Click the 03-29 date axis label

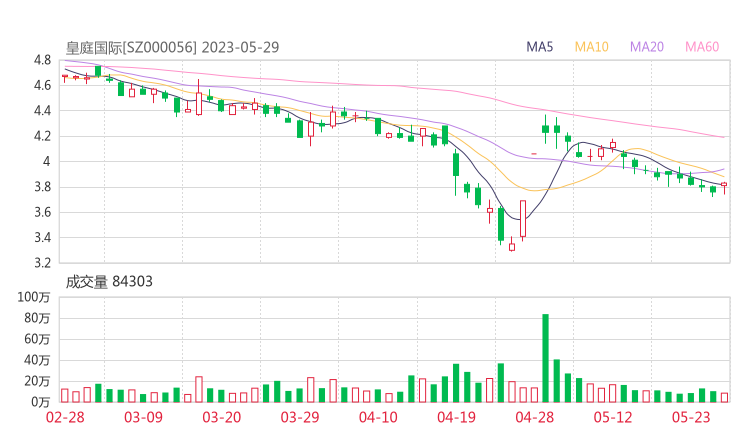[300, 417]
